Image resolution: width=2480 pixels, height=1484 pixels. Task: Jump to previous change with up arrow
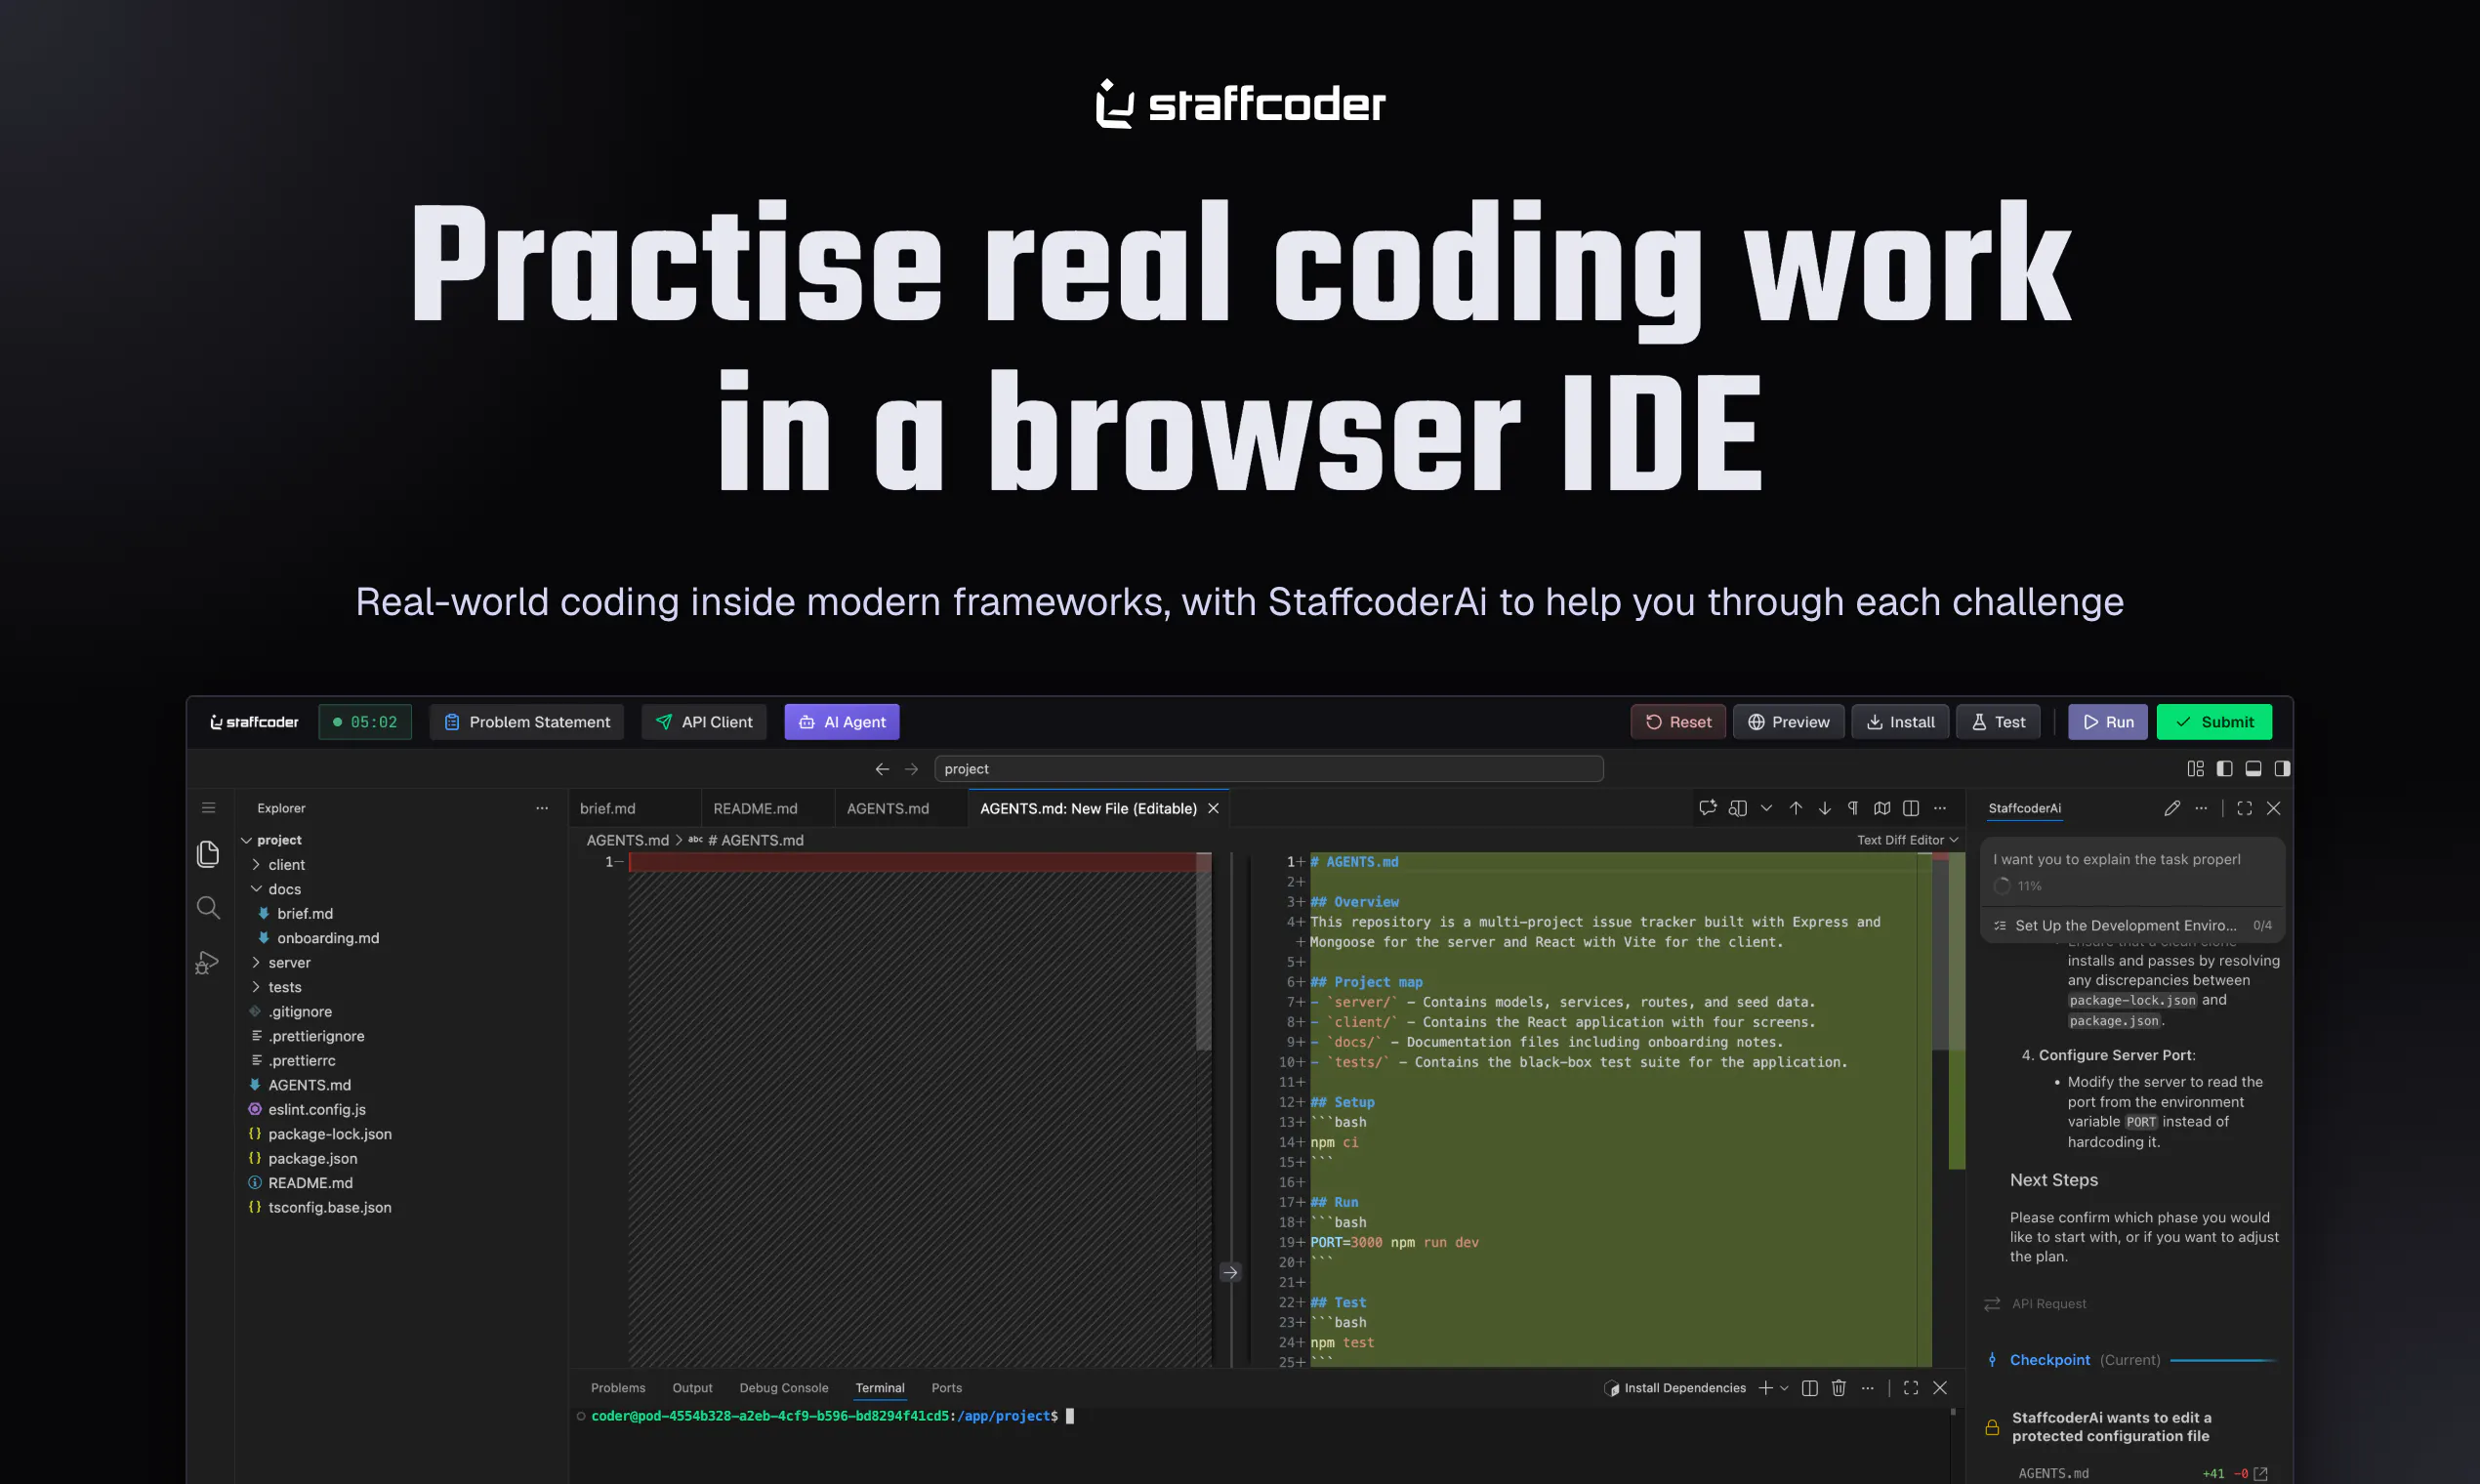point(1796,808)
